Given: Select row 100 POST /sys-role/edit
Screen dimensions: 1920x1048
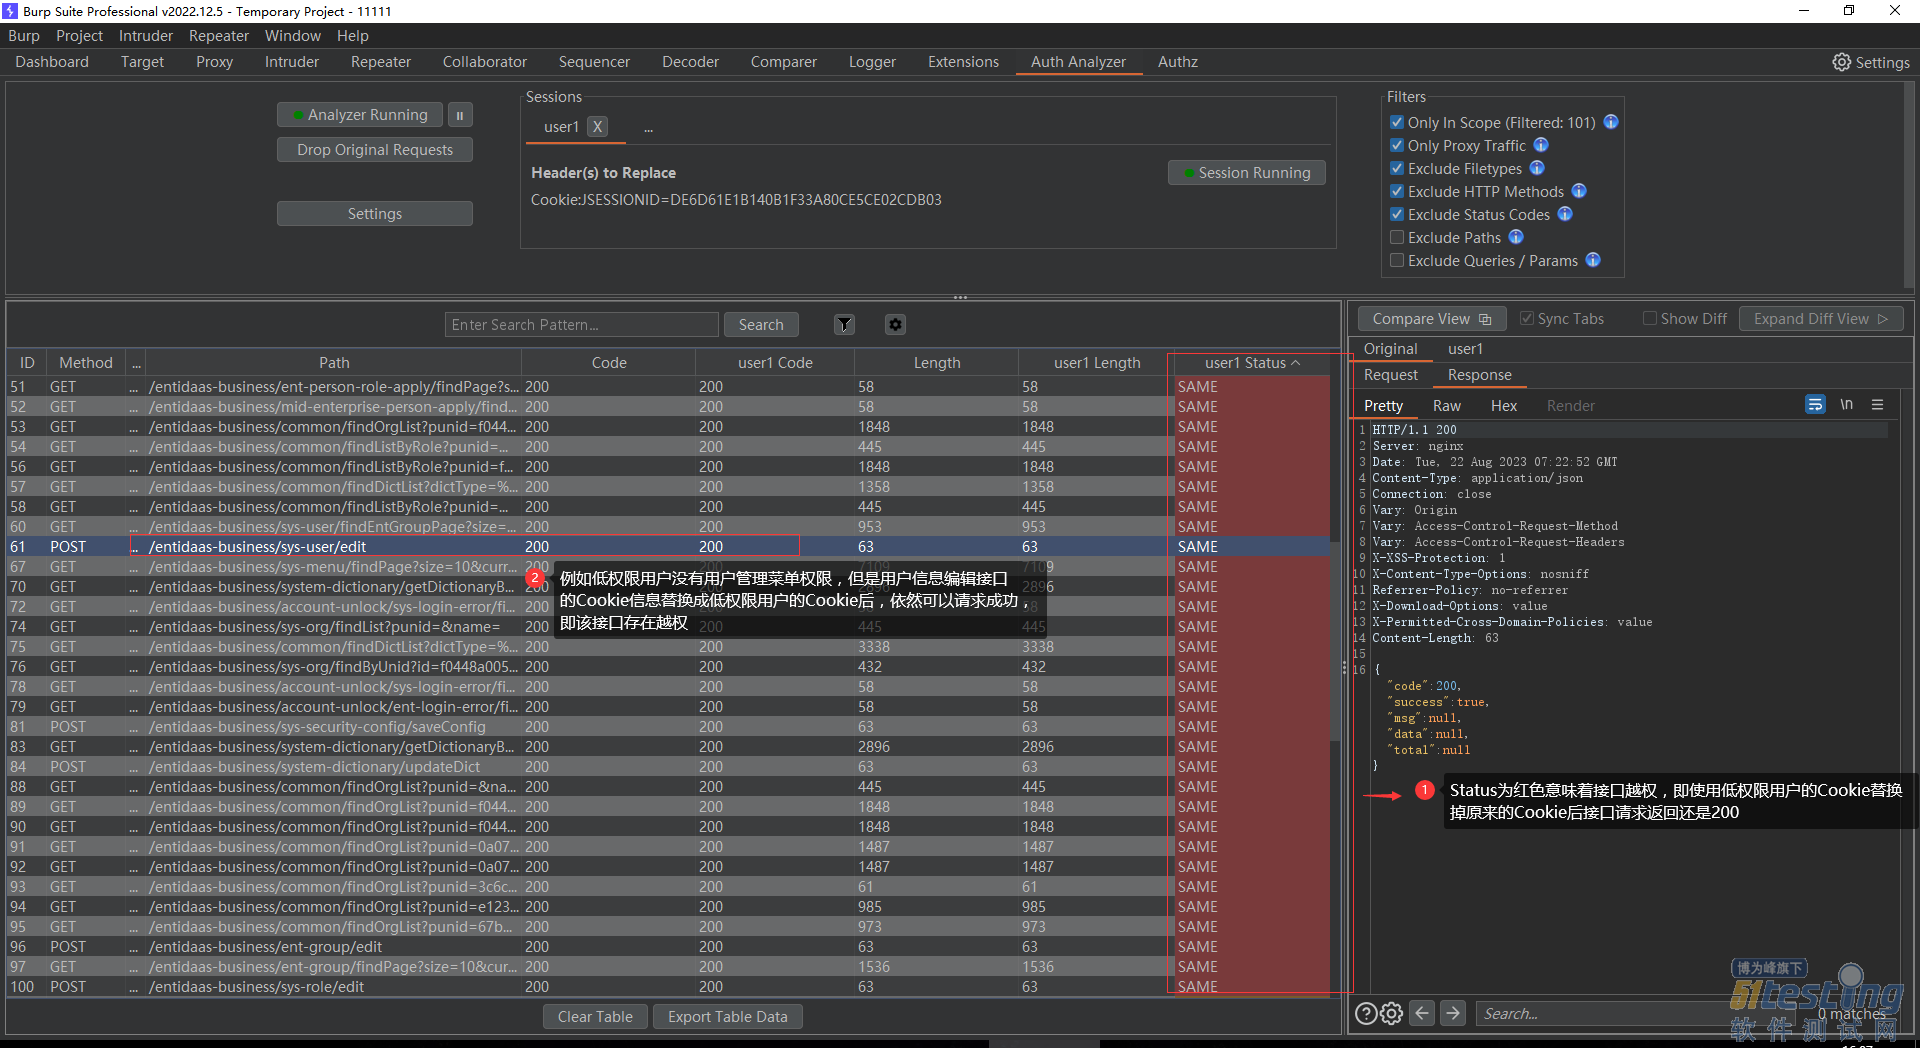Looking at the screenshot, I should point(668,987).
